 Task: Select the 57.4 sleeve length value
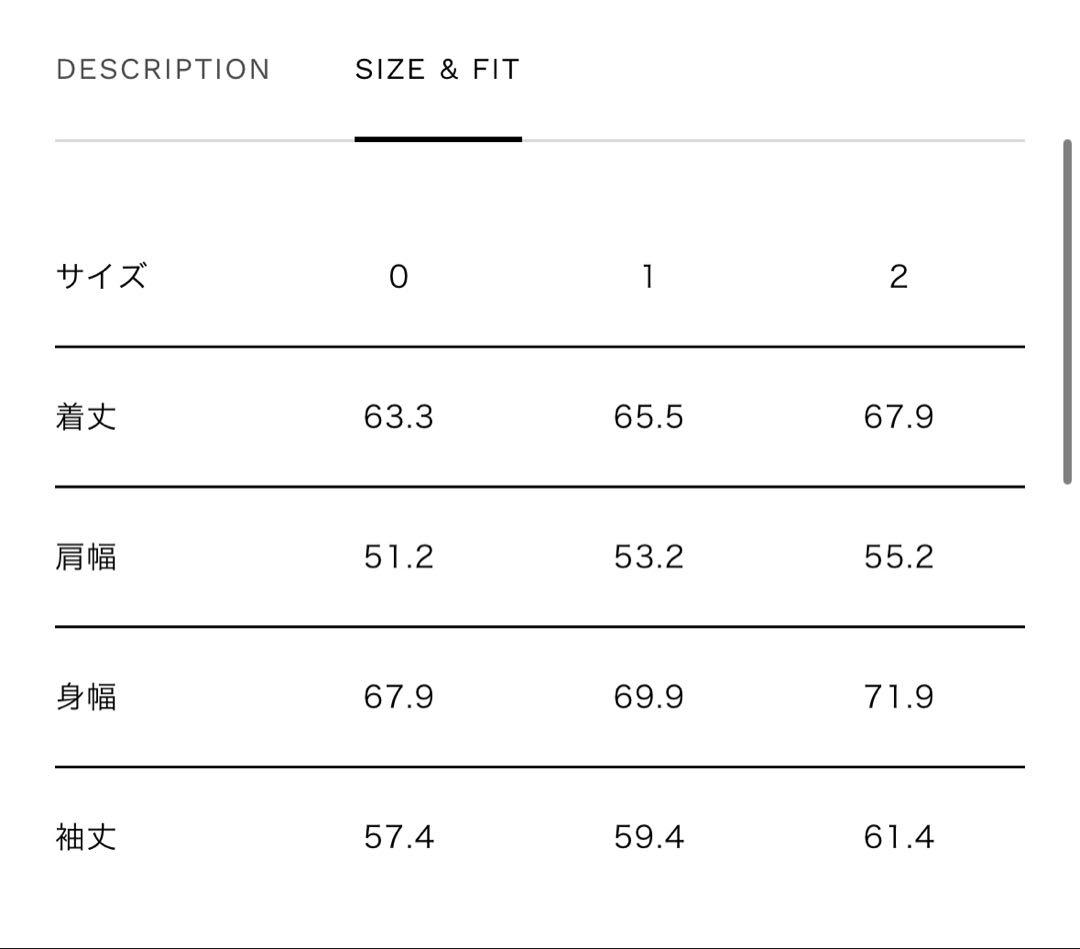point(398,838)
